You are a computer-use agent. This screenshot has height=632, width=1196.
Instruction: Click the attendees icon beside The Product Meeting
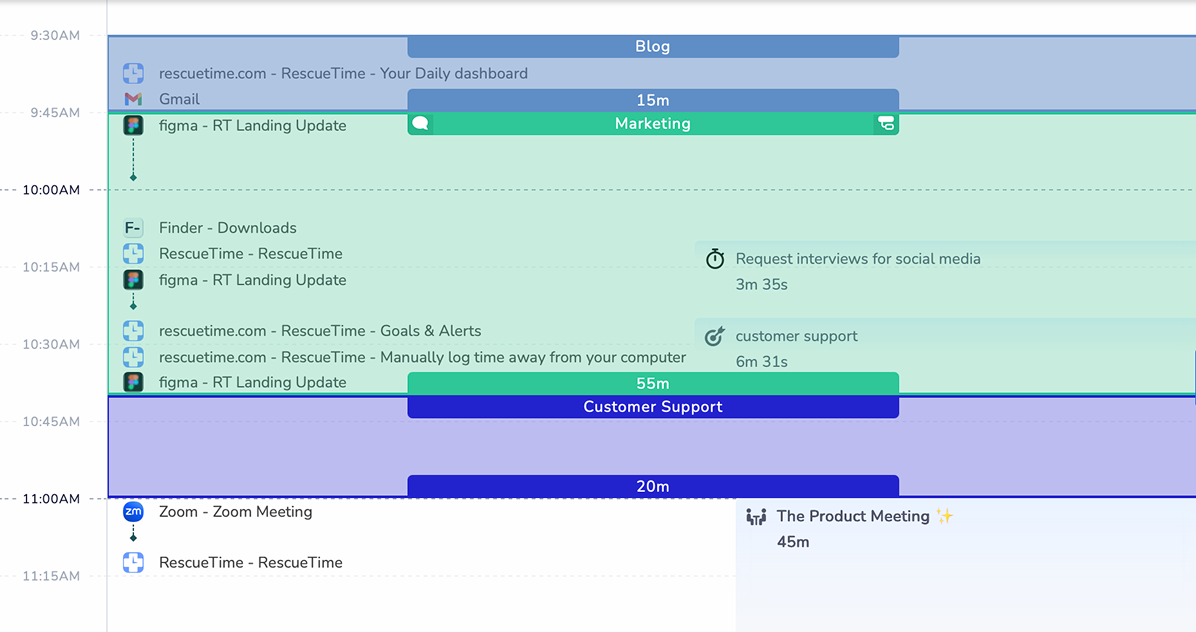click(756, 516)
